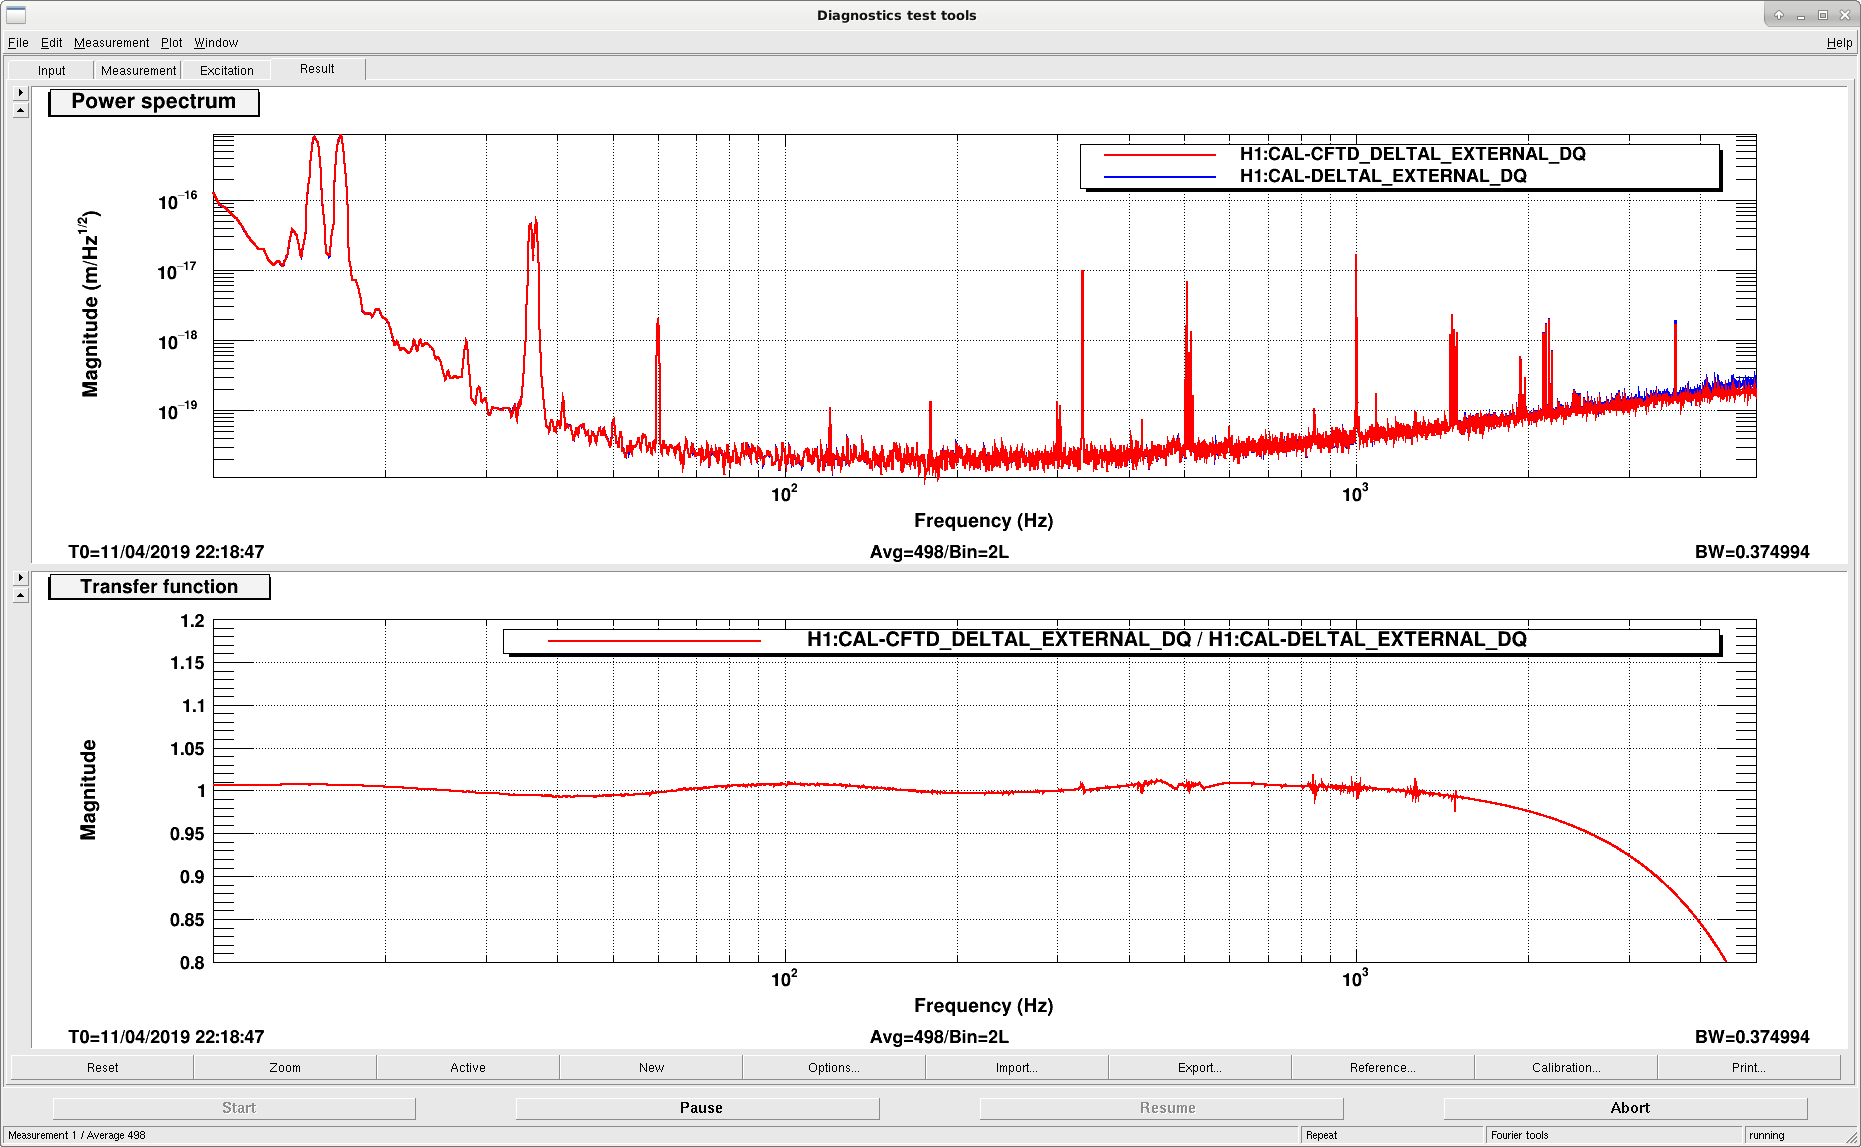1861x1147 pixels.
Task: Click the Power spectrum title box
Action: [154, 102]
